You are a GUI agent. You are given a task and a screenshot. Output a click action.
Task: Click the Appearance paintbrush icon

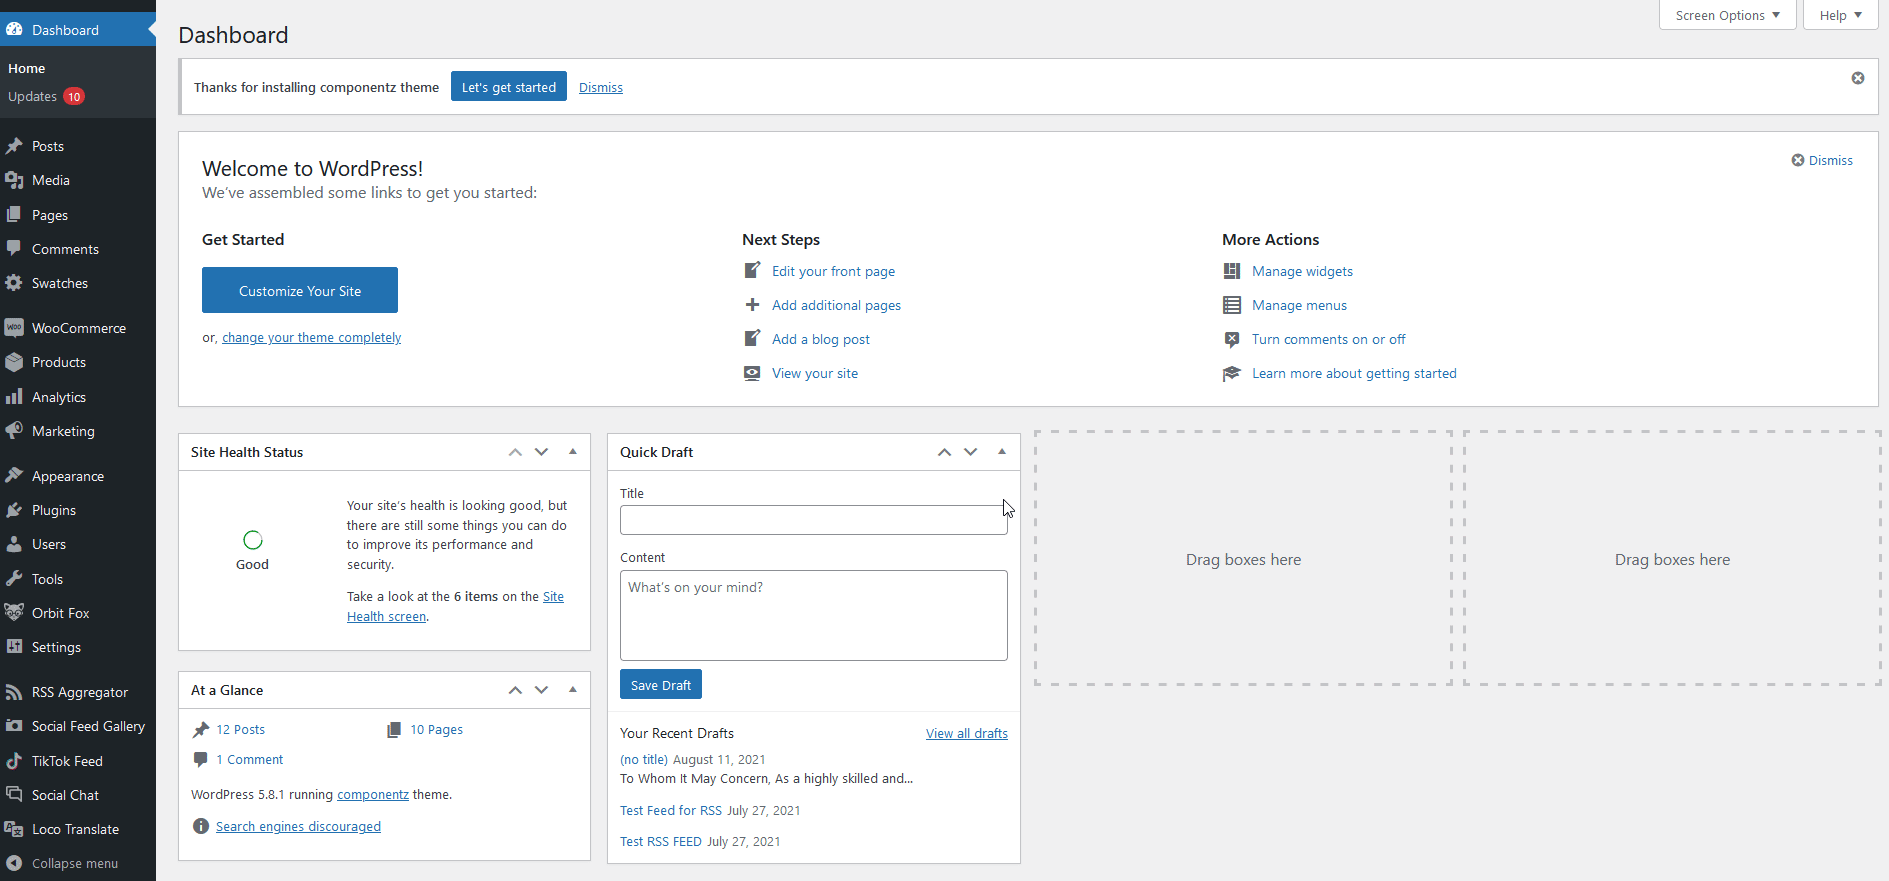point(14,476)
